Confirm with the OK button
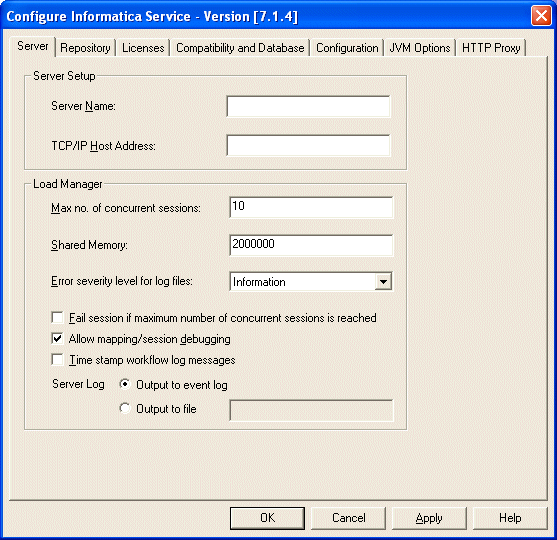Viewport: 557px width, 540px height. (x=267, y=518)
